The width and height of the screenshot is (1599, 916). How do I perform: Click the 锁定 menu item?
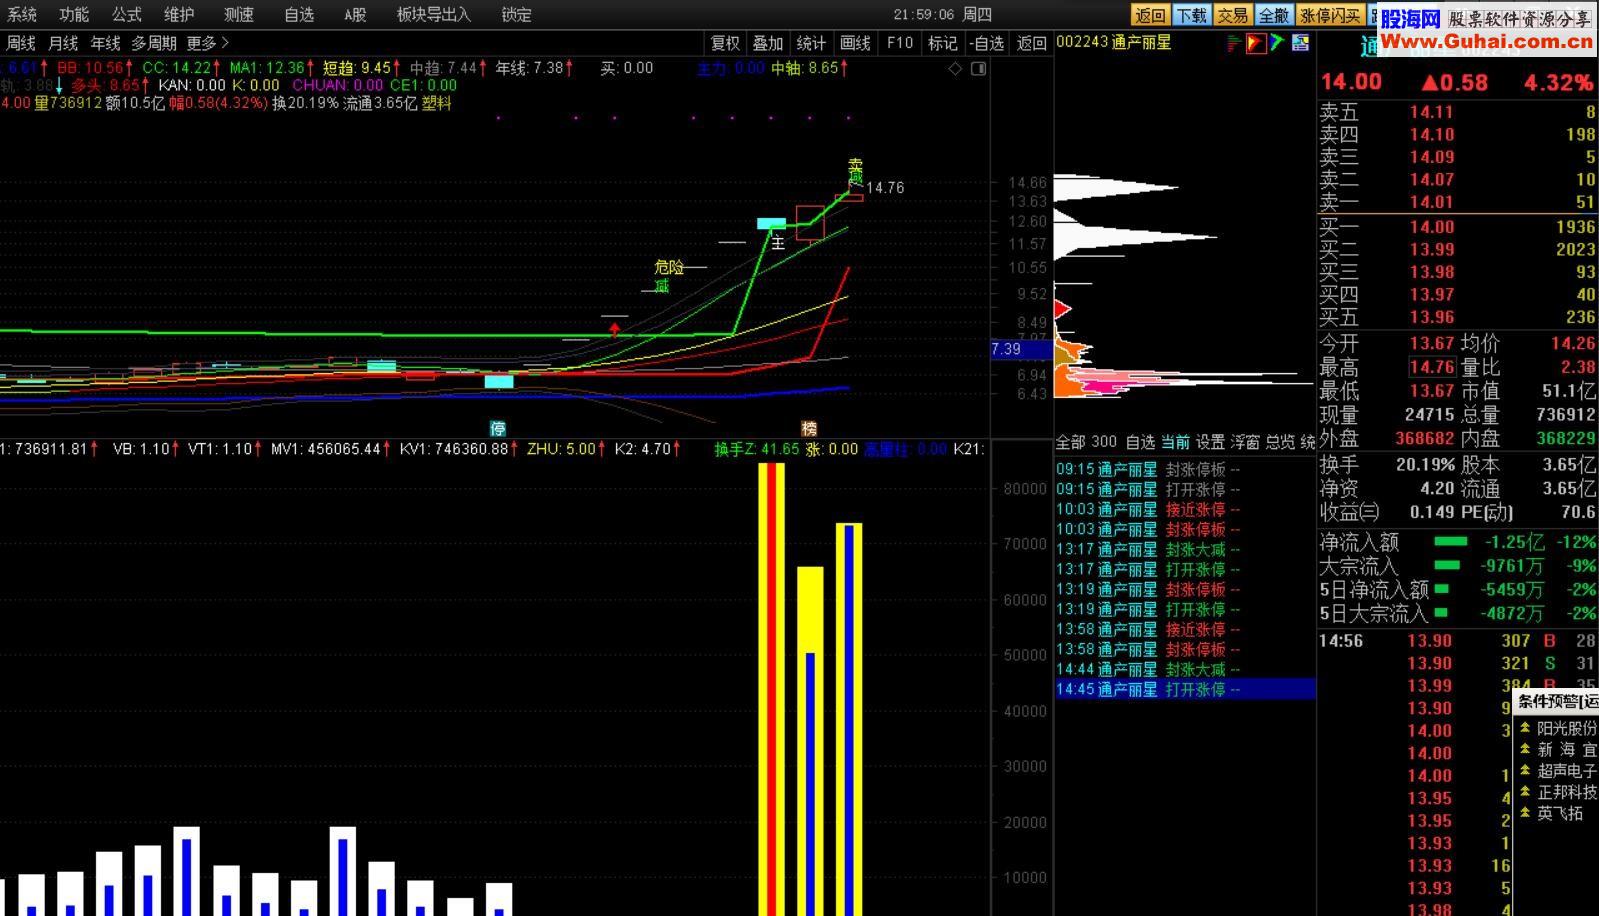[517, 14]
